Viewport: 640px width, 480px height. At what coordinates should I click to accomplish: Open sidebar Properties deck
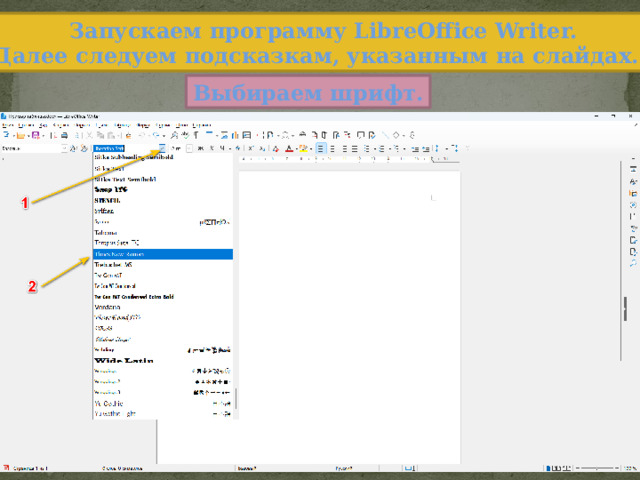(x=633, y=169)
